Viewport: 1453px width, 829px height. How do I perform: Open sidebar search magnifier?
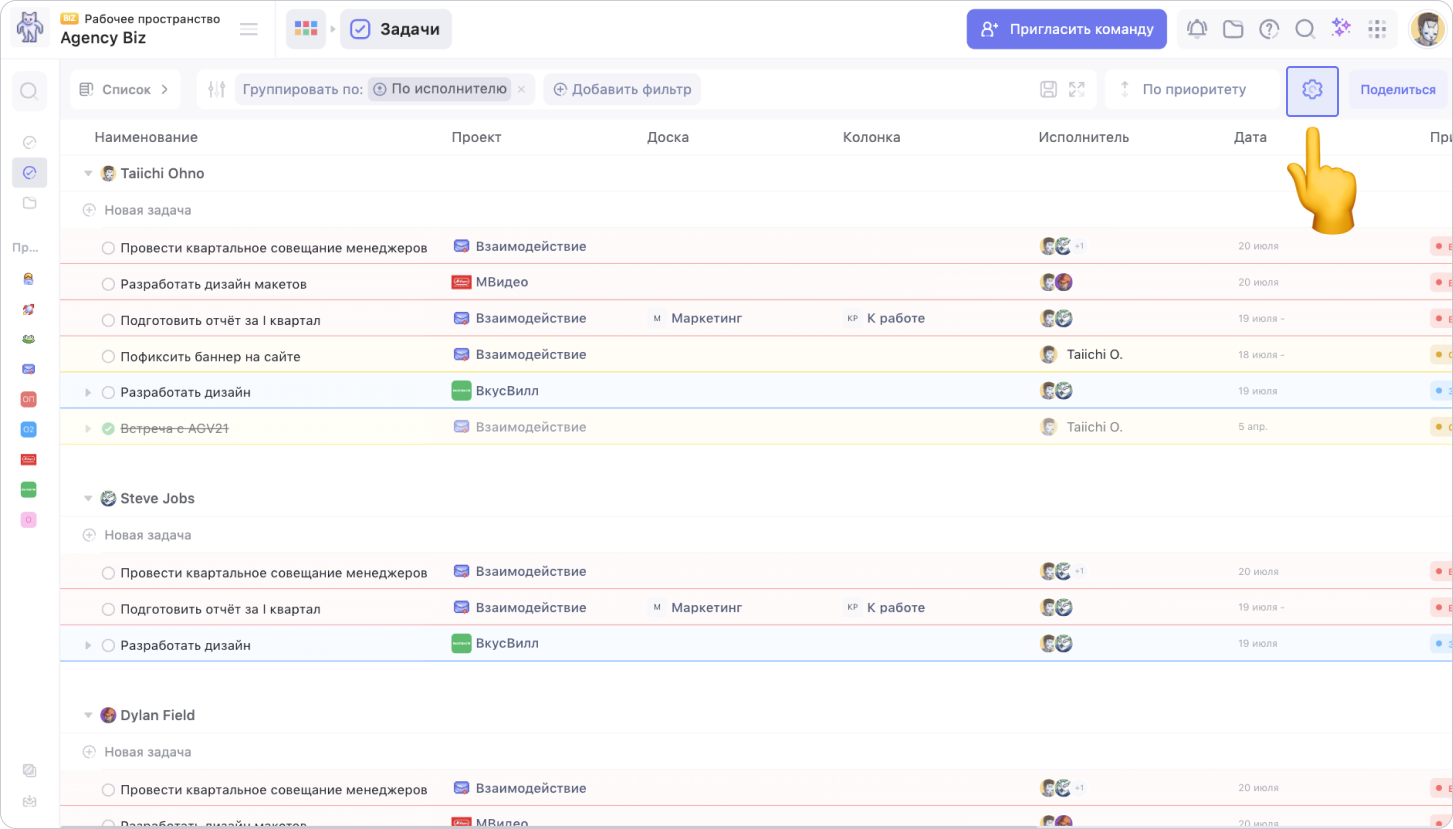[x=29, y=92]
